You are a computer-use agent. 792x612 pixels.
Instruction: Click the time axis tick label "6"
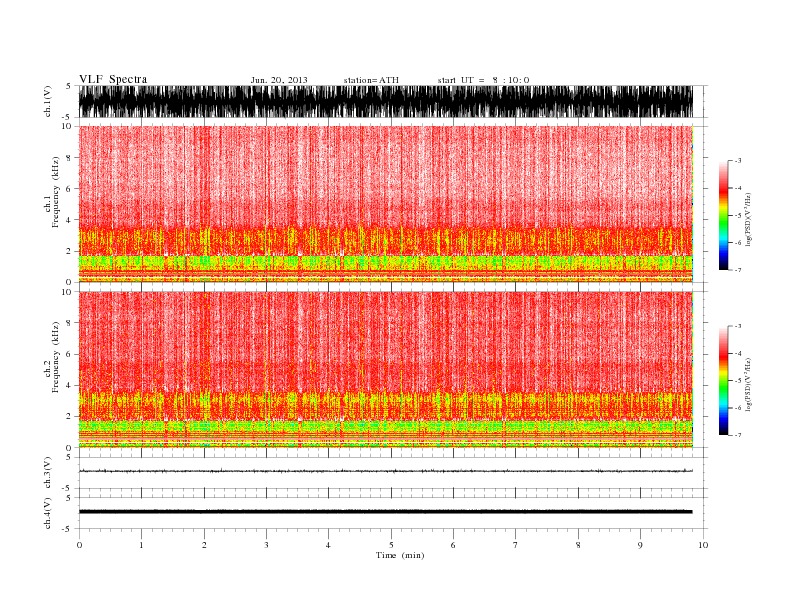coord(453,545)
